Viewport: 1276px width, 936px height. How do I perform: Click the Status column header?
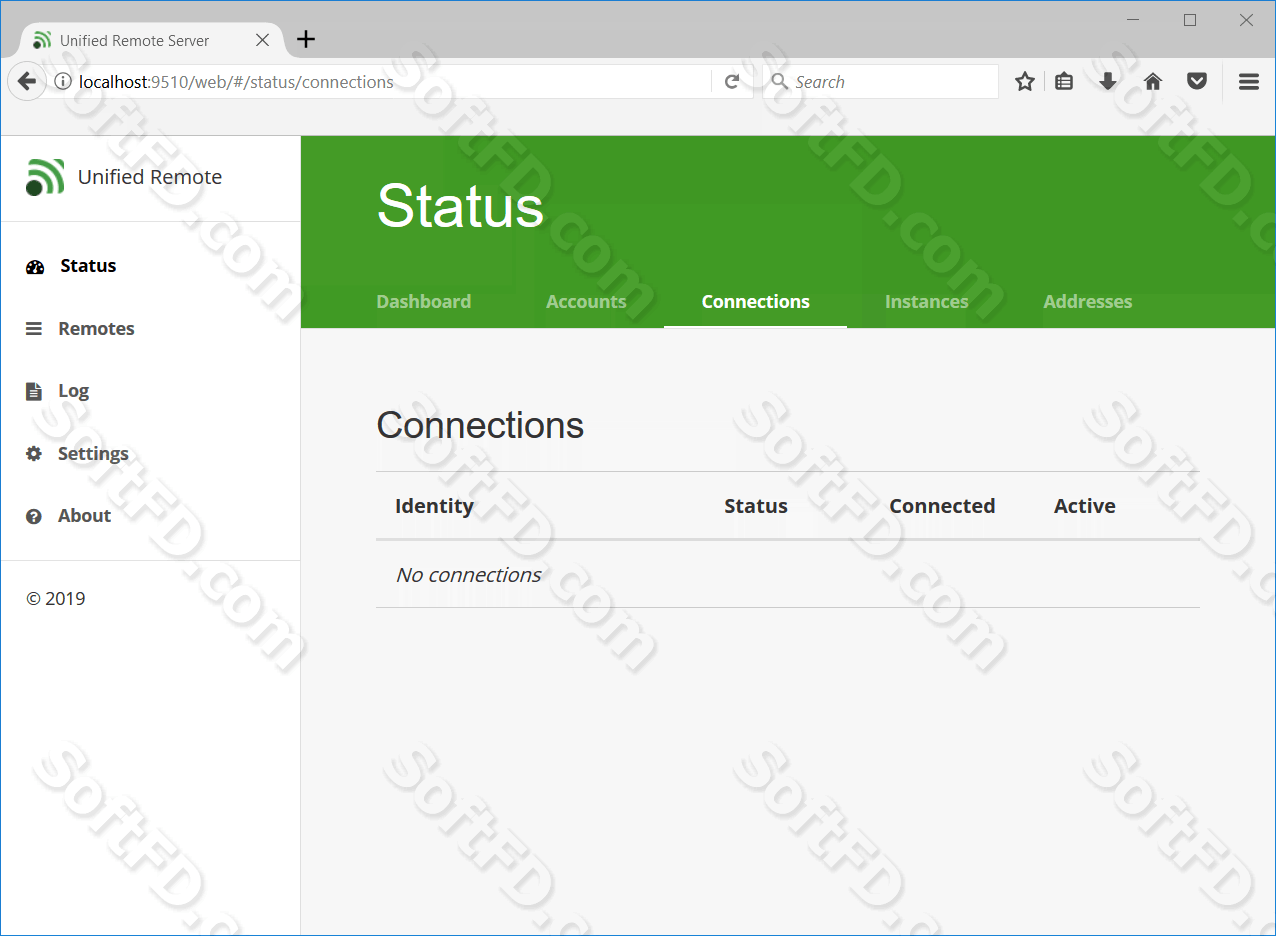(x=756, y=506)
